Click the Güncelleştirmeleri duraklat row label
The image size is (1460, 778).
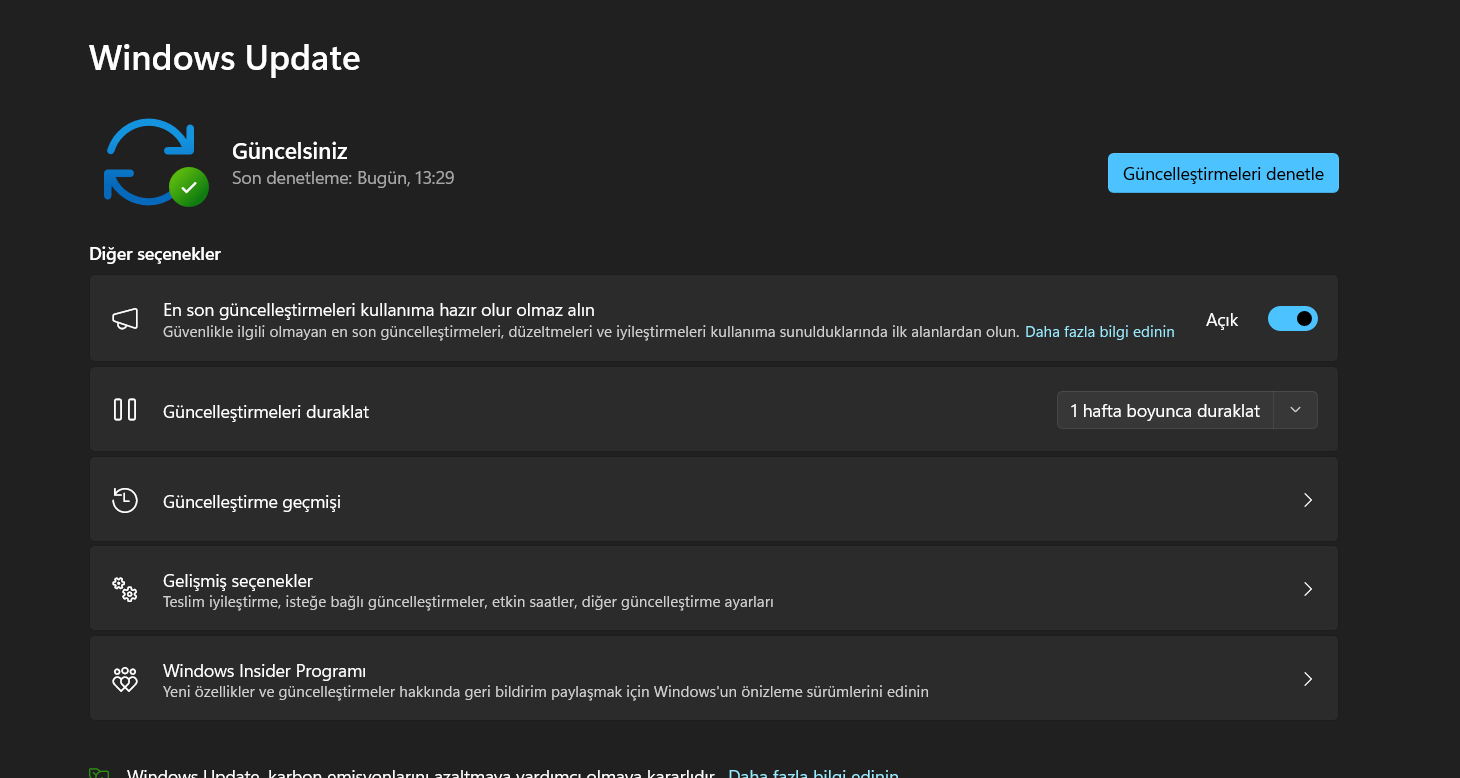click(266, 412)
